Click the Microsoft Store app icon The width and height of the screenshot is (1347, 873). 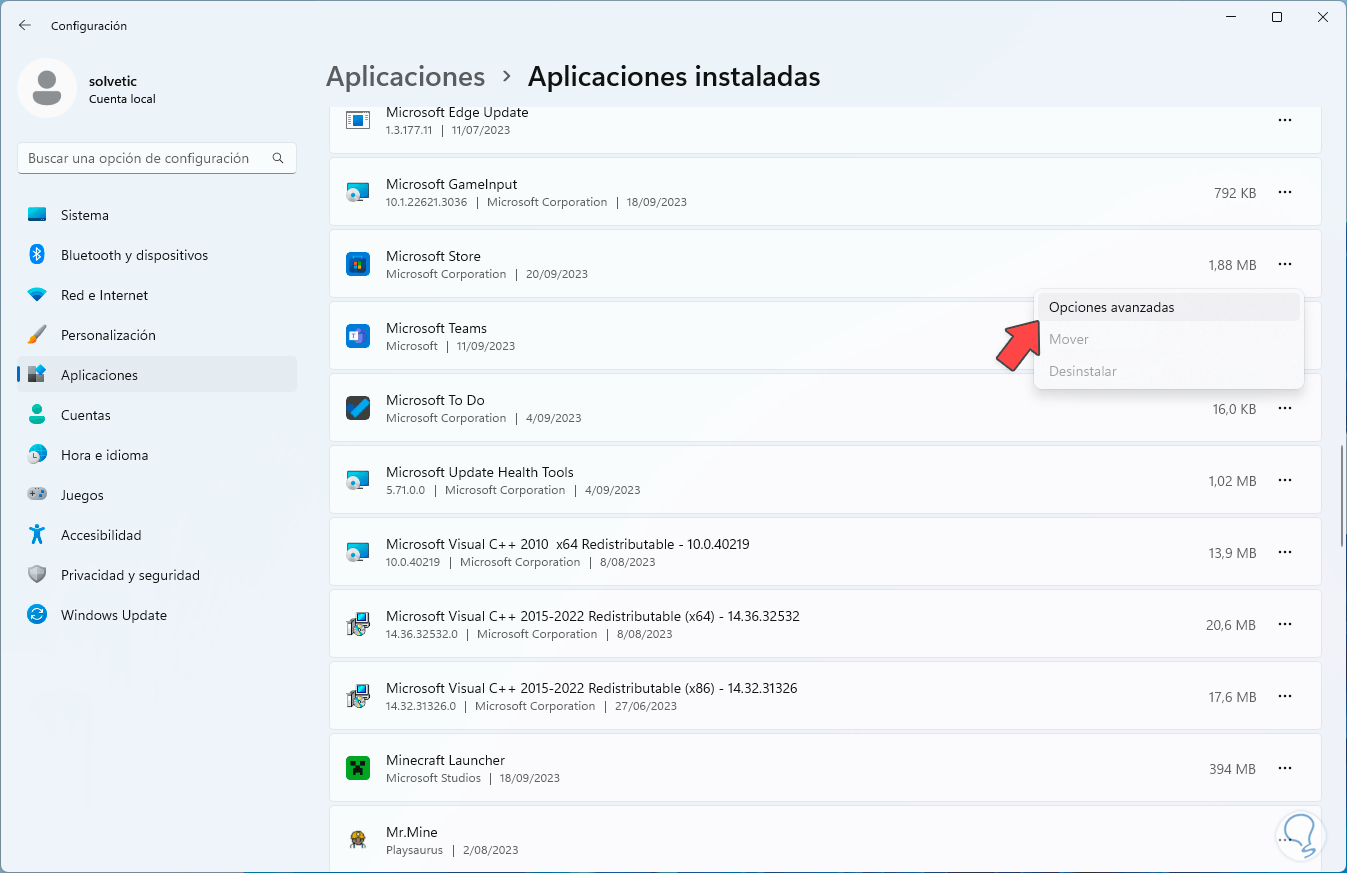pos(358,264)
